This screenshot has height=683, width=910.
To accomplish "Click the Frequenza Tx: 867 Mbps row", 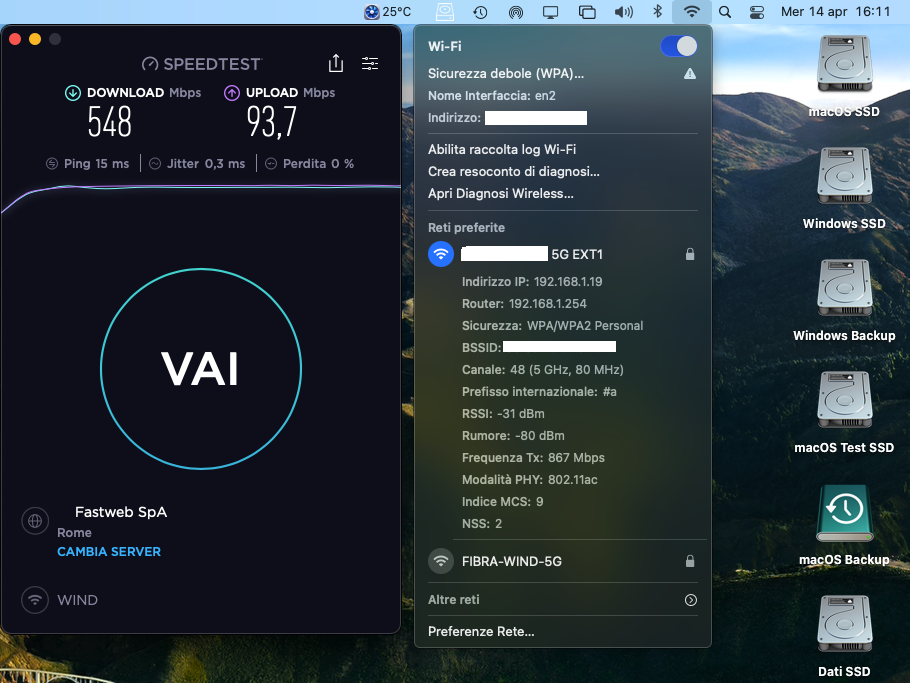I will [x=533, y=458].
